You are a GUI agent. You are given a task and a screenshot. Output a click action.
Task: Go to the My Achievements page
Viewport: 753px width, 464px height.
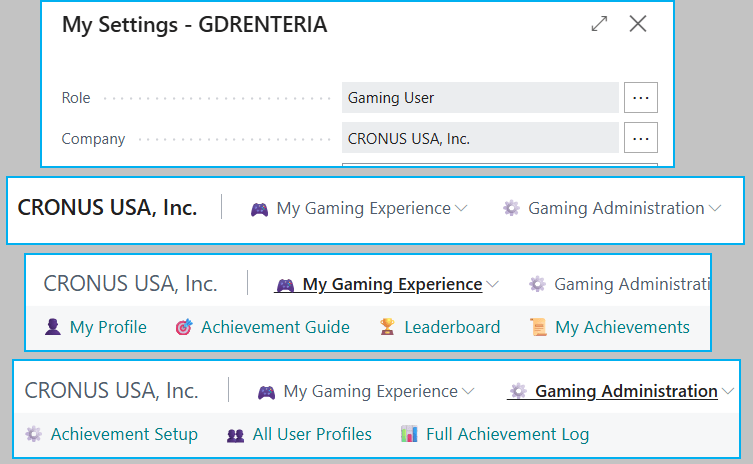tap(622, 327)
